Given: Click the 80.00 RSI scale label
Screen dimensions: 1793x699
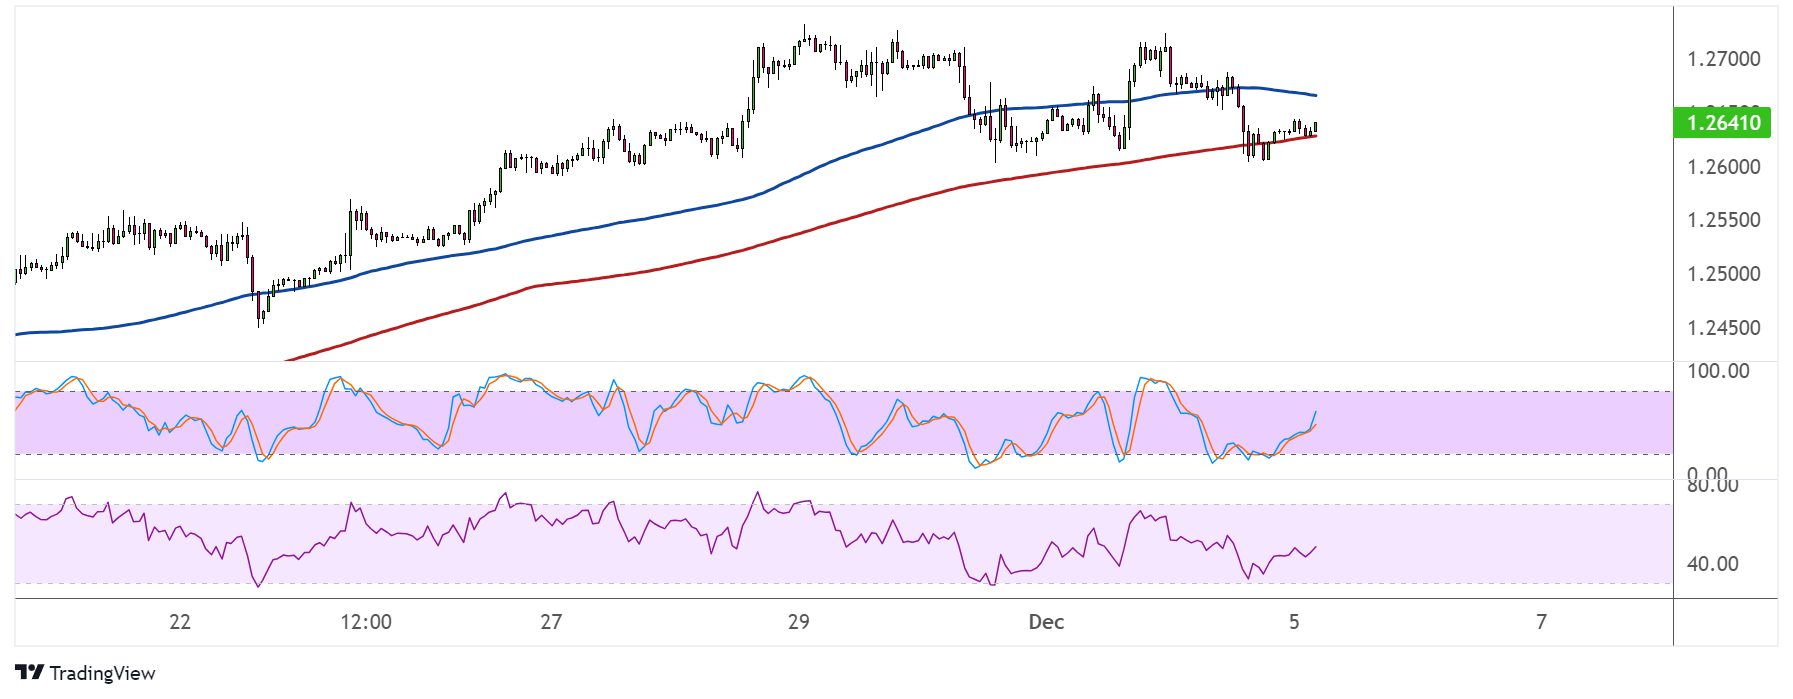Looking at the screenshot, I should 1712,486.
